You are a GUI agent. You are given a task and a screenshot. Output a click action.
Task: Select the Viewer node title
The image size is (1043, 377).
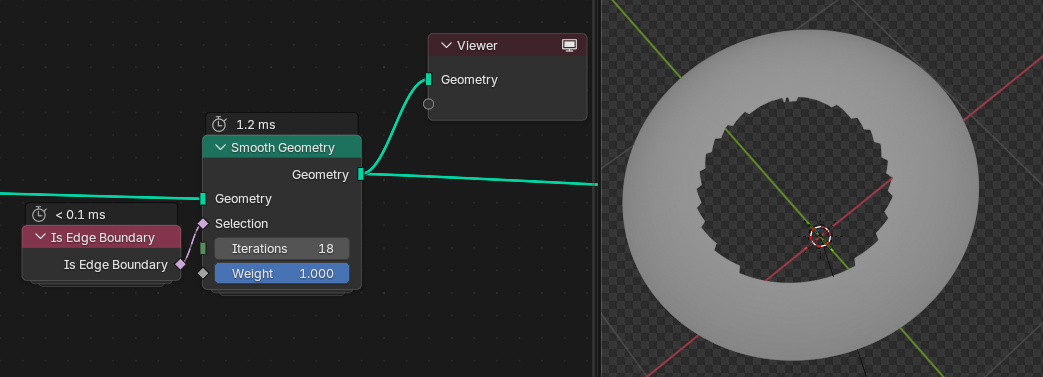pyautogui.click(x=477, y=46)
